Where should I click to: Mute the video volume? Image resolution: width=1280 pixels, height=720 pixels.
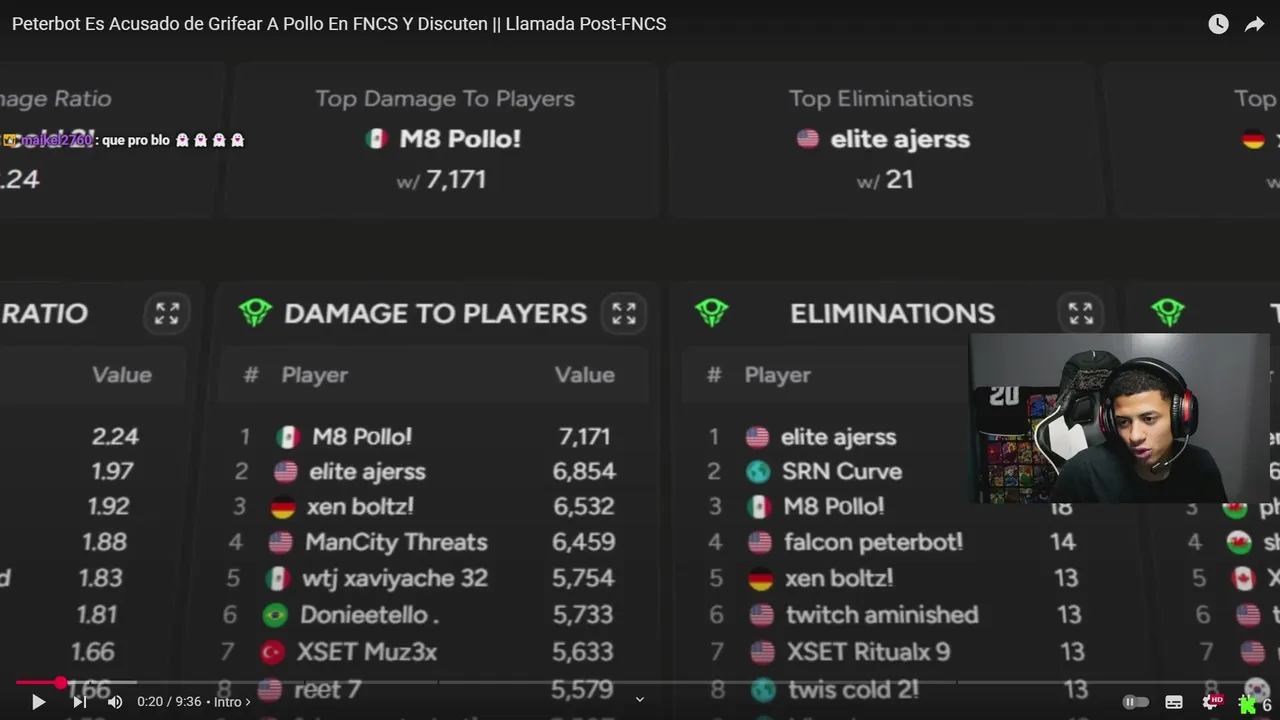click(x=115, y=702)
